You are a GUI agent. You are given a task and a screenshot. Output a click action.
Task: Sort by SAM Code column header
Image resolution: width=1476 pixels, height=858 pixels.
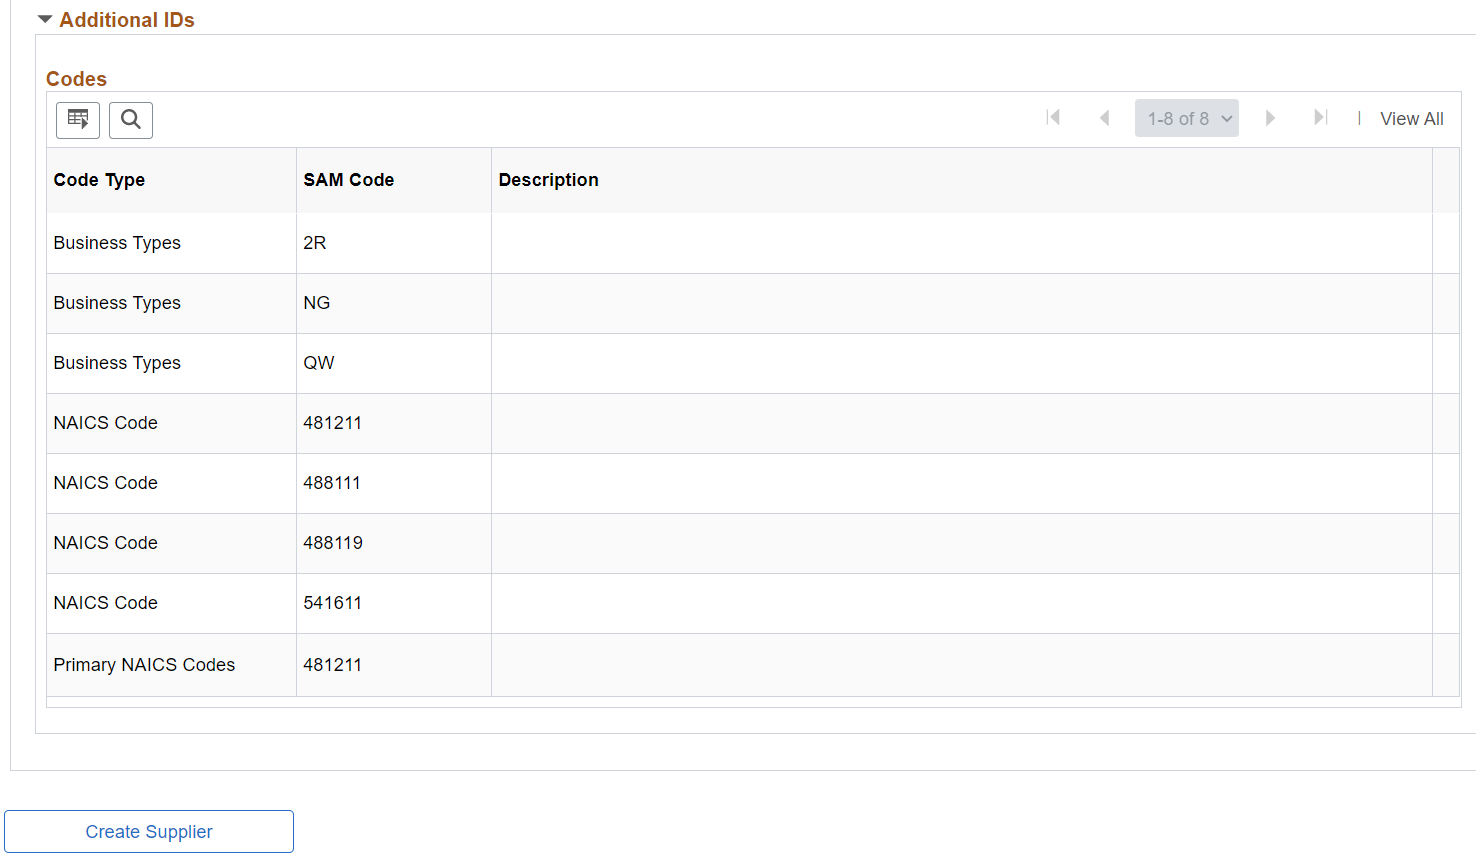tap(349, 180)
